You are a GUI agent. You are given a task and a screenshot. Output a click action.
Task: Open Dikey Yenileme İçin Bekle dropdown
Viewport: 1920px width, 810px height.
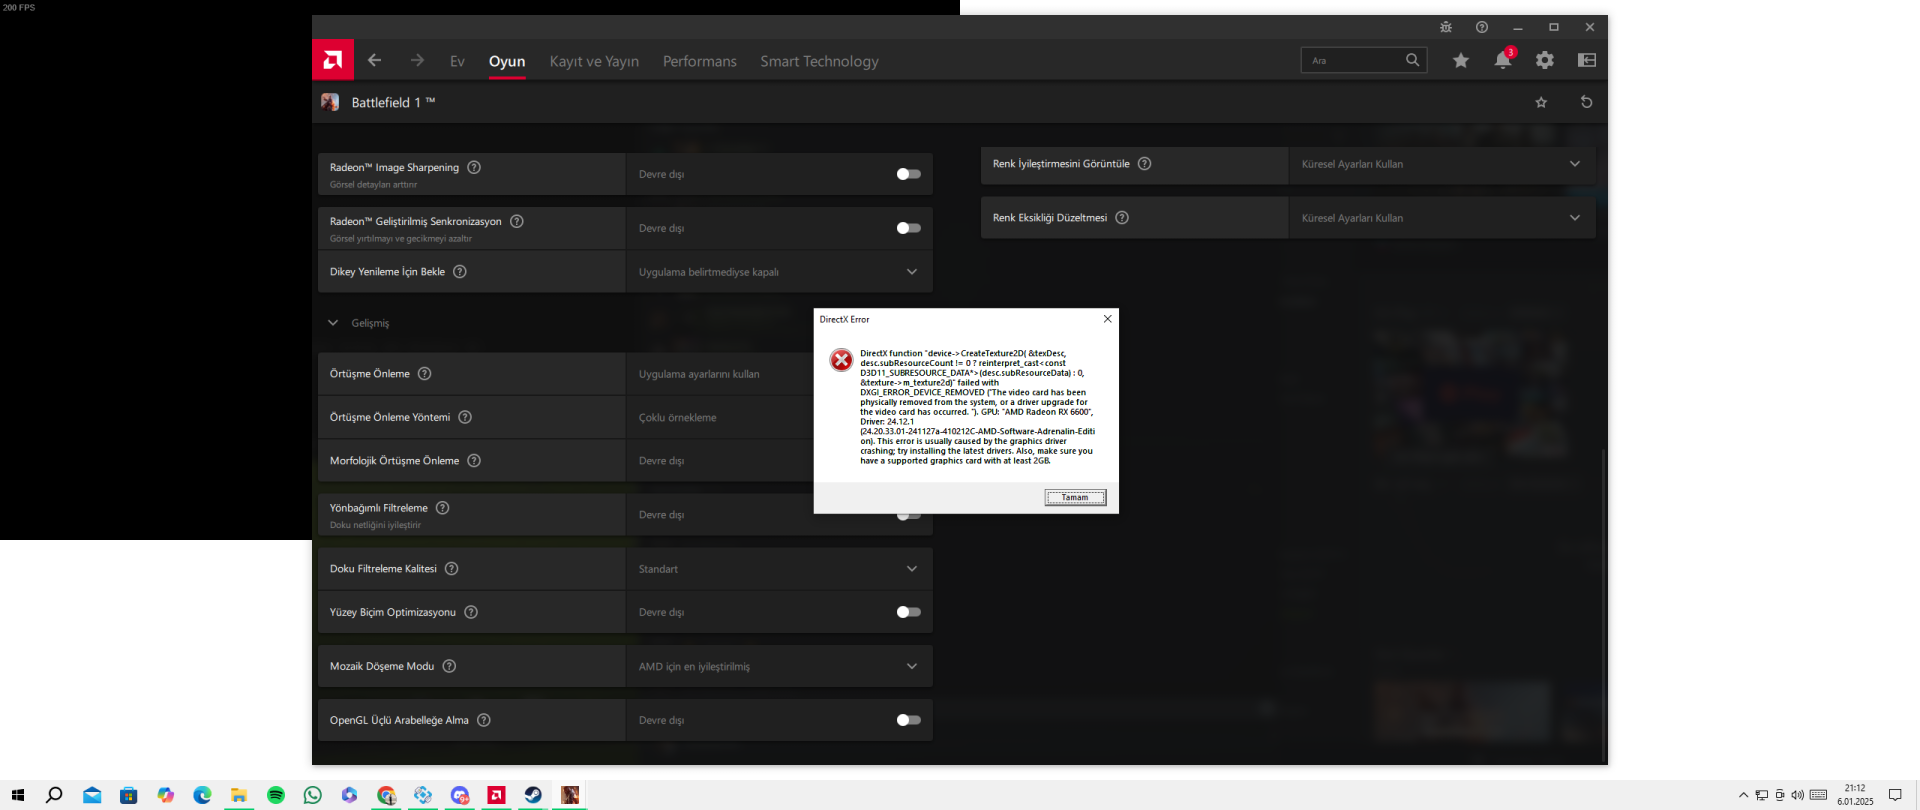coord(780,272)
